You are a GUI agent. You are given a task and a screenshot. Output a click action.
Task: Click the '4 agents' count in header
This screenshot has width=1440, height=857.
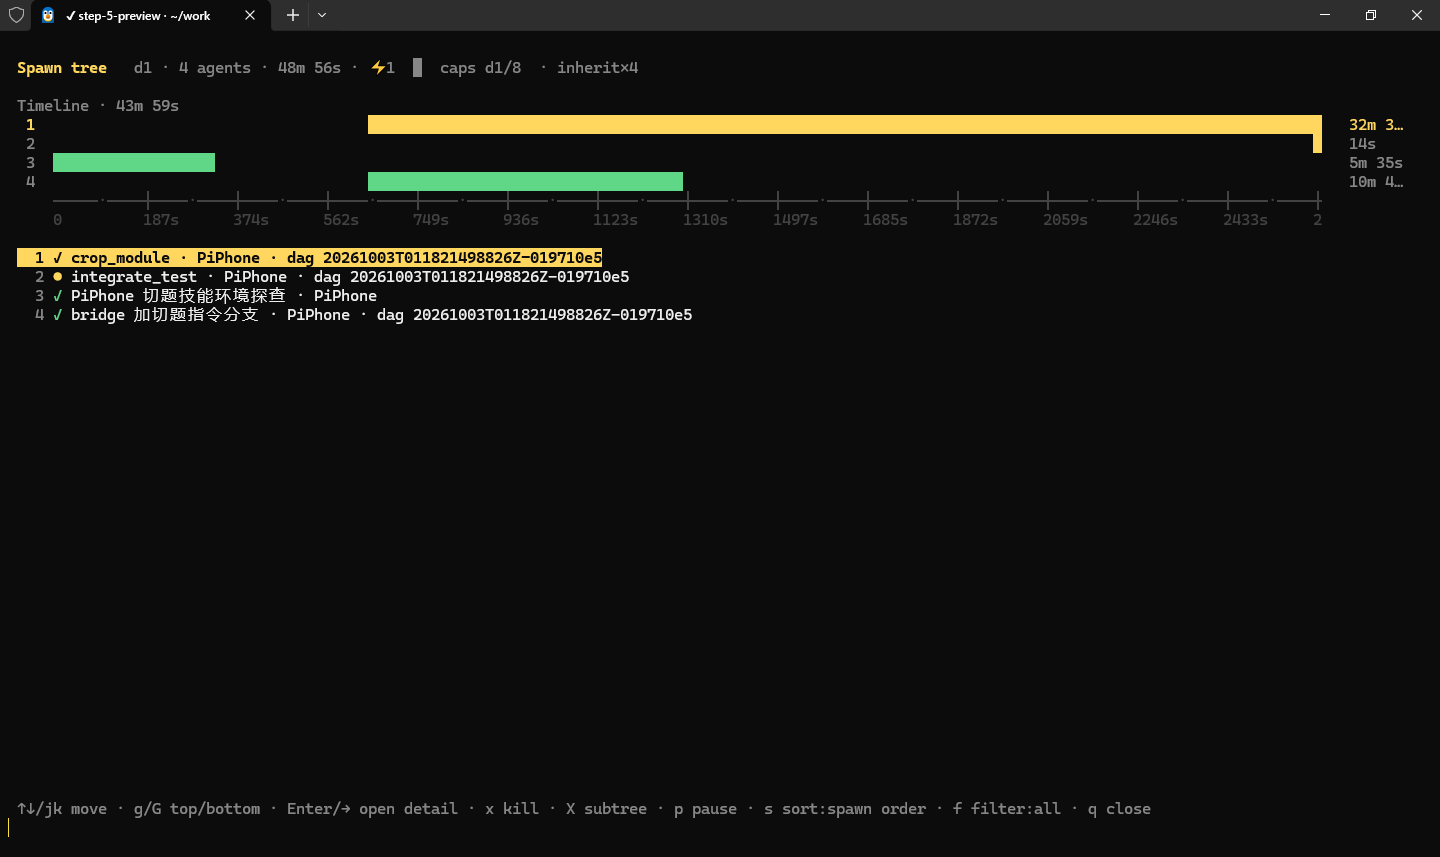point(215,68)
